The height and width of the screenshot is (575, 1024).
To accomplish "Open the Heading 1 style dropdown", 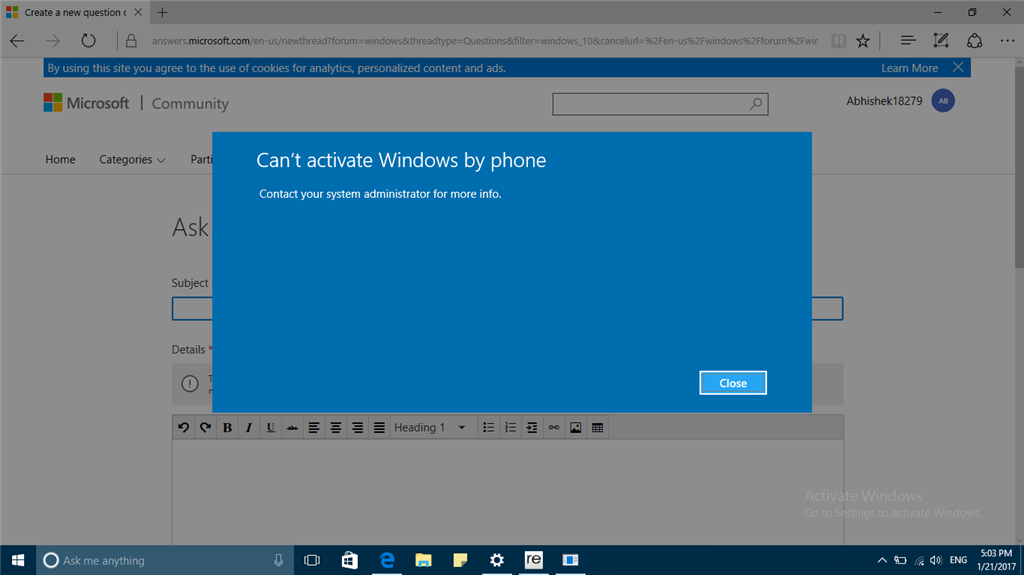I will coord(431,427).
